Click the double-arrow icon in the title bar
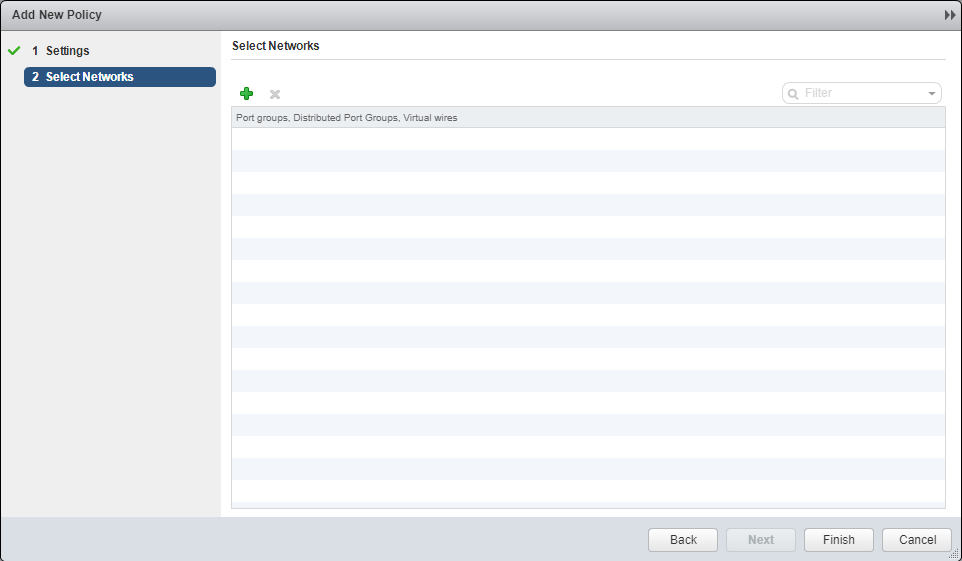The width and height of the screenshot is (962, 561). pyautogui.click(x=949, y=16)
